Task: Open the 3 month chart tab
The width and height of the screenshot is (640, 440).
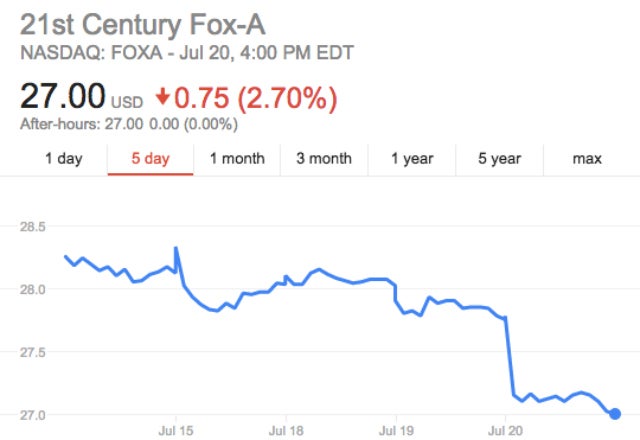Action: pos(323,158)
